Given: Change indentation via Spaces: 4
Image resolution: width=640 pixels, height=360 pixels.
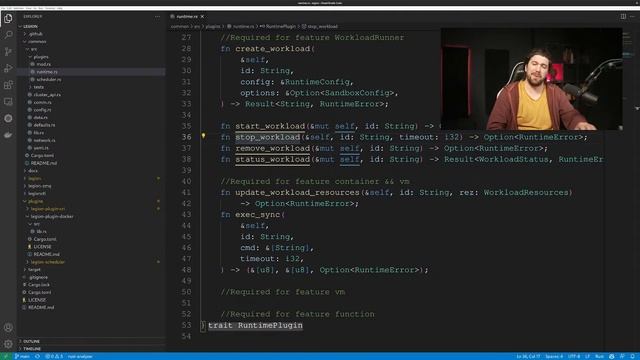Looking at the screenshot, I should pyautogui.click(x=554, y=356).
